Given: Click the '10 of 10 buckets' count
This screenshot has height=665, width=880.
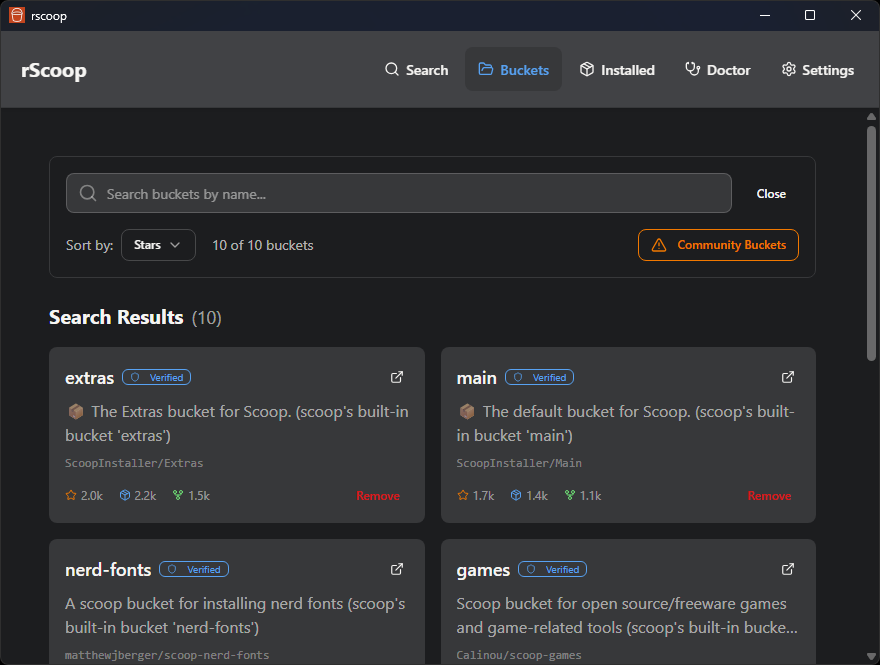Looking at the screenshot, I should click(263, 245).
